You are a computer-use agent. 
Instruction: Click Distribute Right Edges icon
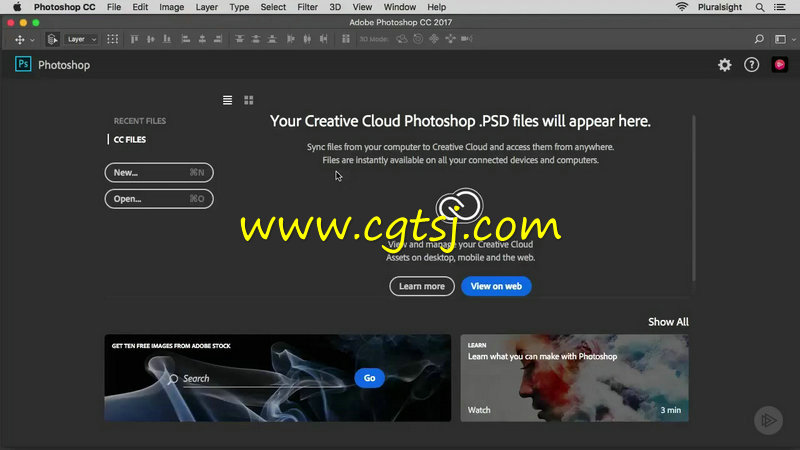323,39
